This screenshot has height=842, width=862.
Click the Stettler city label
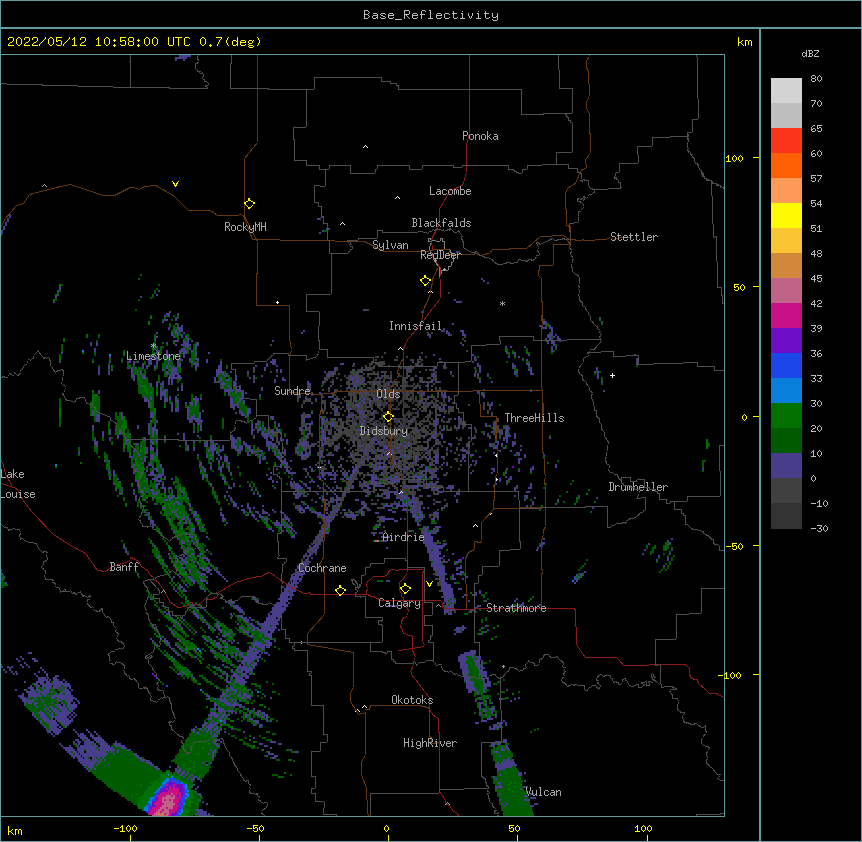[x=634, y=237]
